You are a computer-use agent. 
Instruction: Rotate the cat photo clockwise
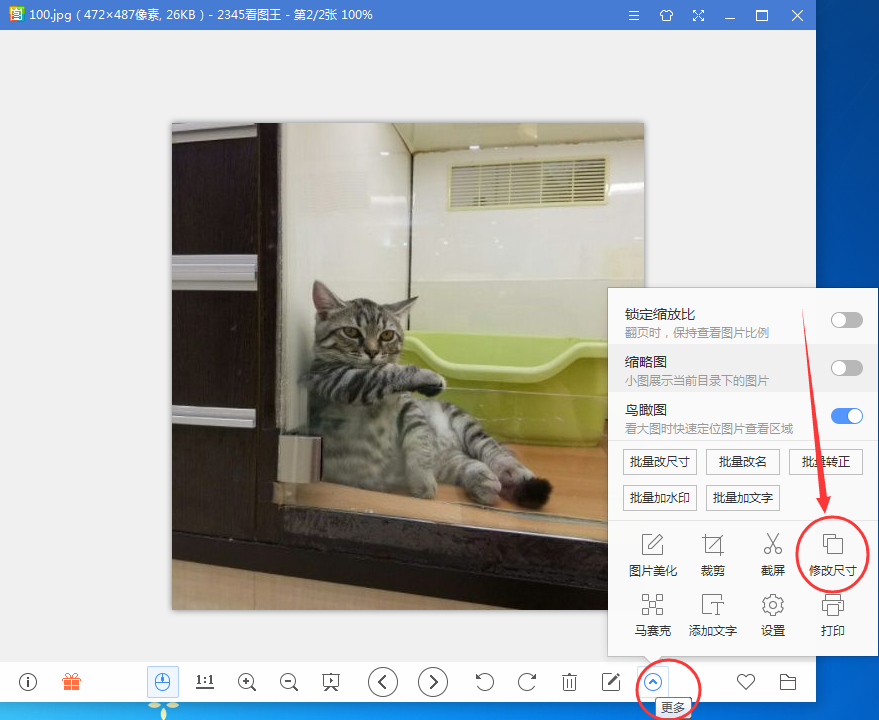[527, 682]
